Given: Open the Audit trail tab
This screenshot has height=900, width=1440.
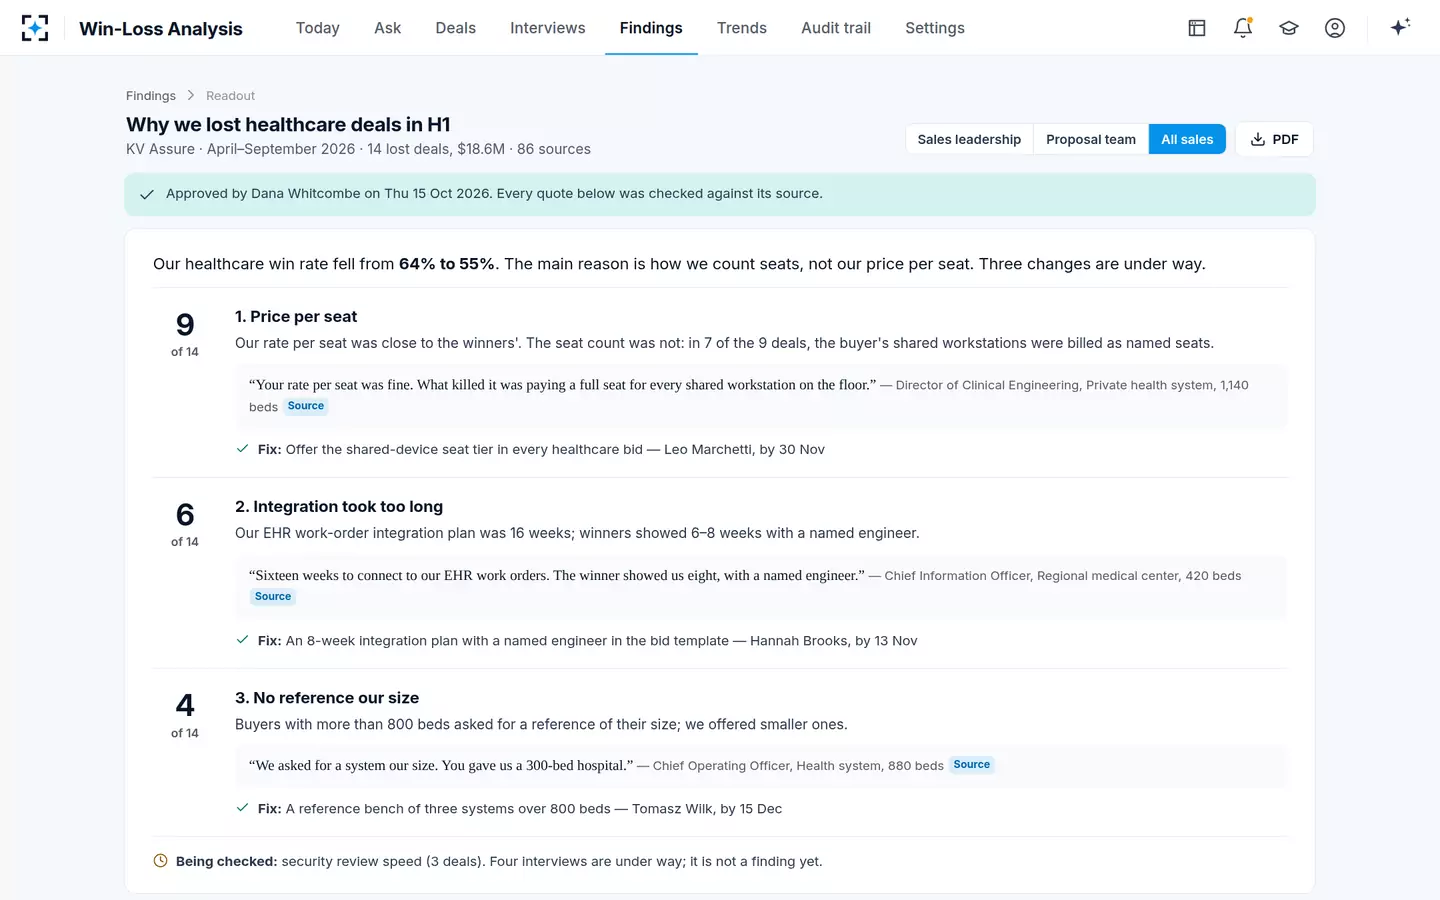Looking at the screenshot, I should pos(836,28).
